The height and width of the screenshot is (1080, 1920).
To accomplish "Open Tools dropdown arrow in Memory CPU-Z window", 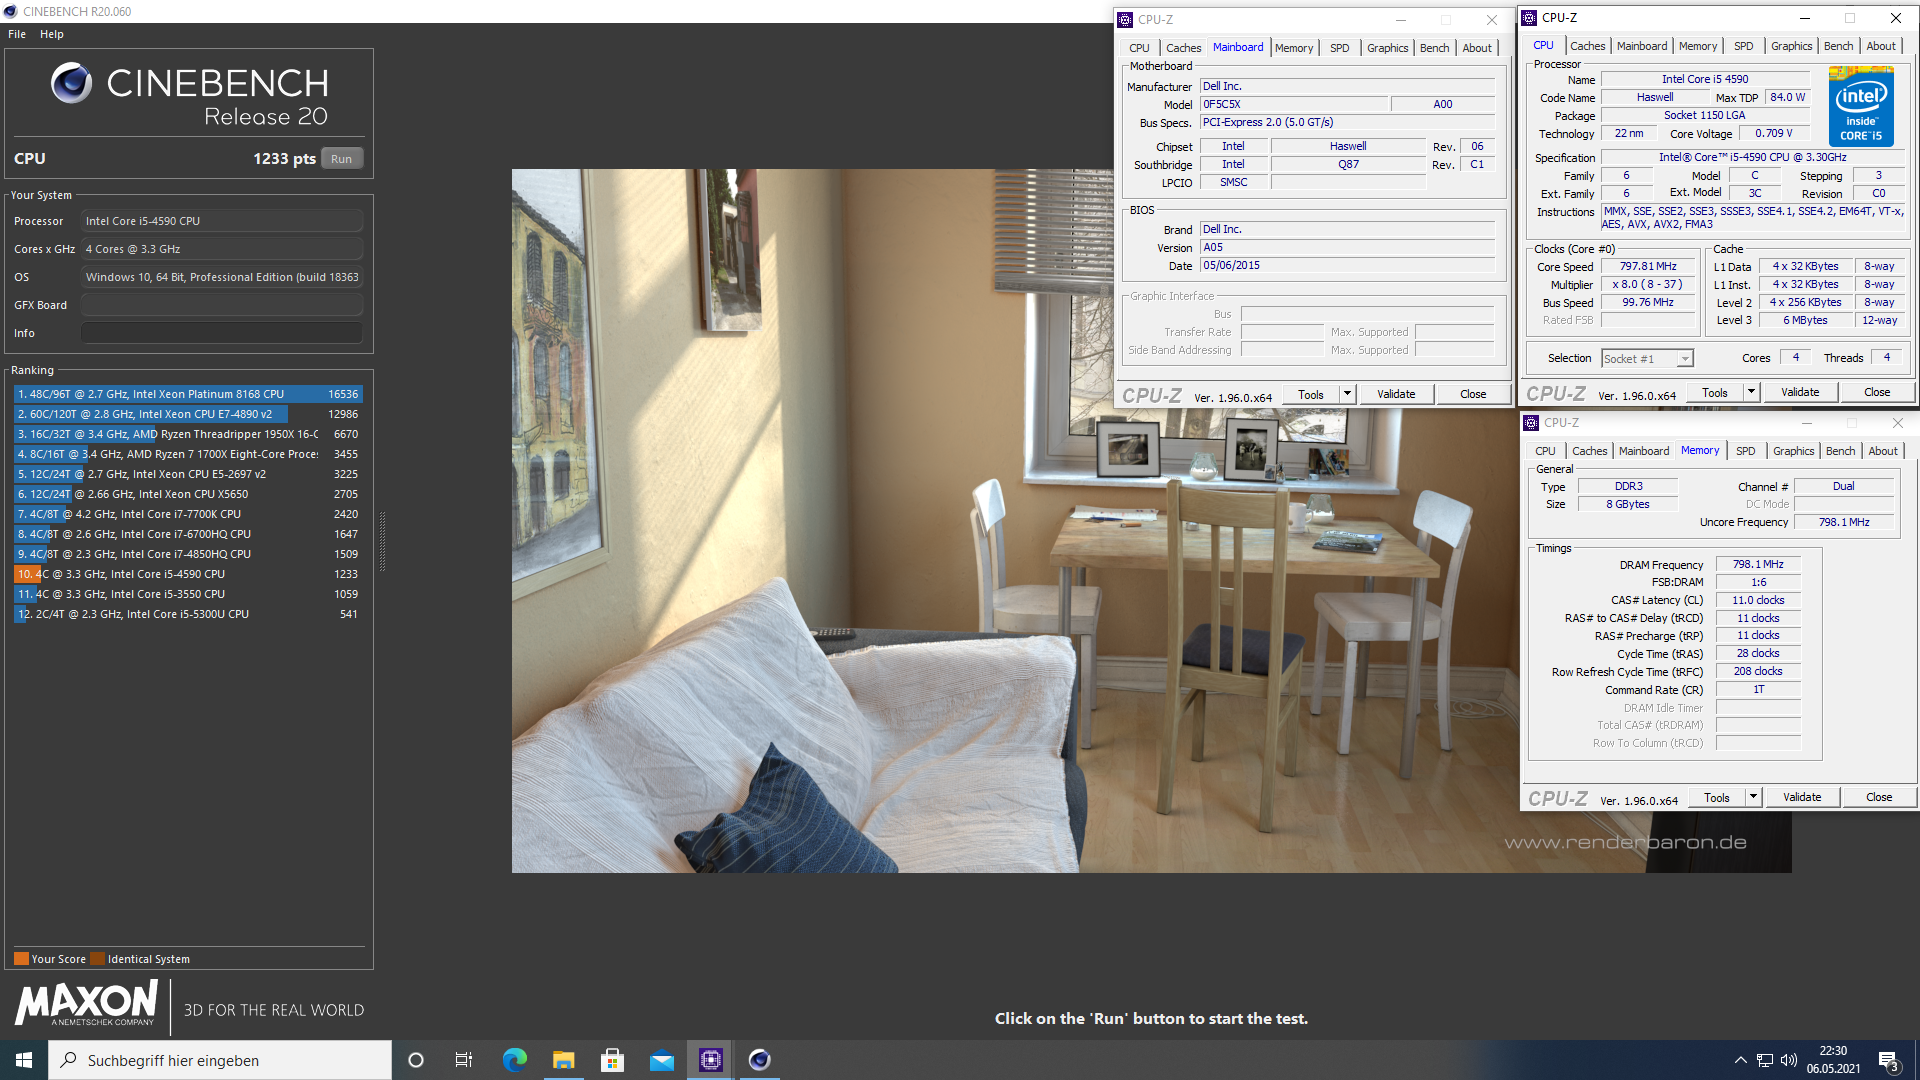I will tap(1753, 798).
